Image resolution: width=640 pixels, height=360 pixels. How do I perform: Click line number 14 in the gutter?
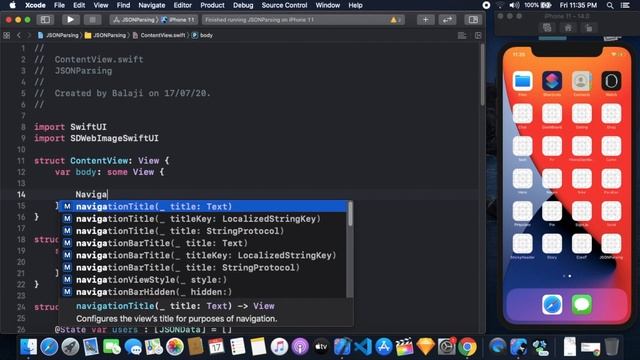tap(21, 195)
